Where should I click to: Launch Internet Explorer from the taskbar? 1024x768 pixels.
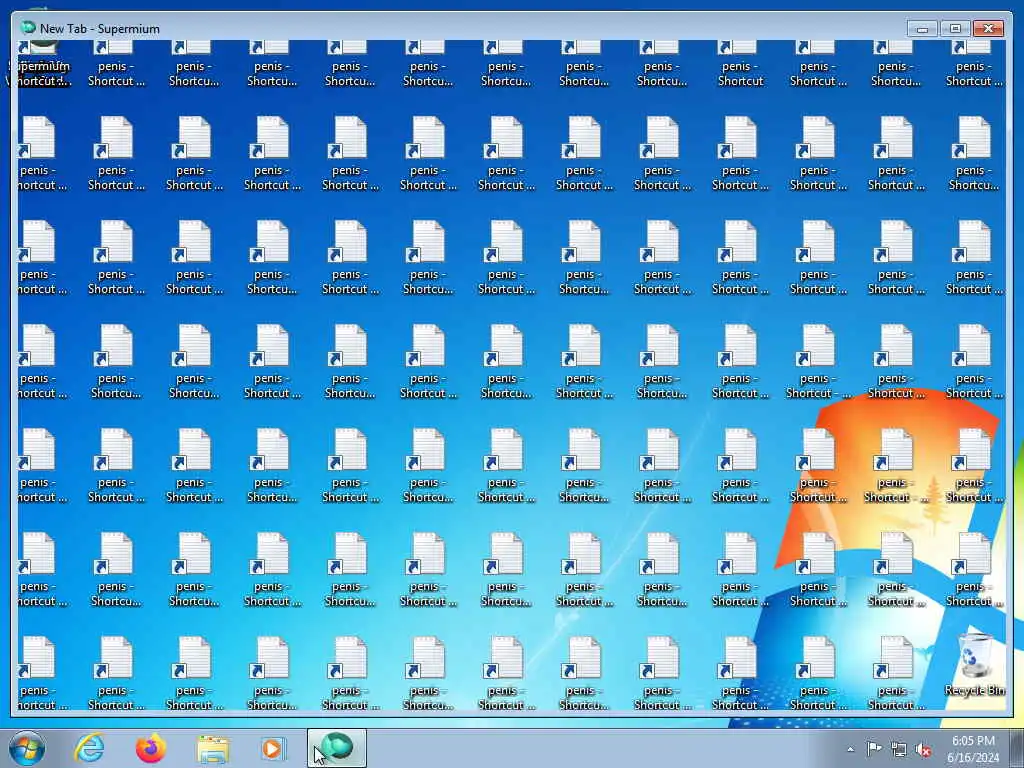(89, 748)
